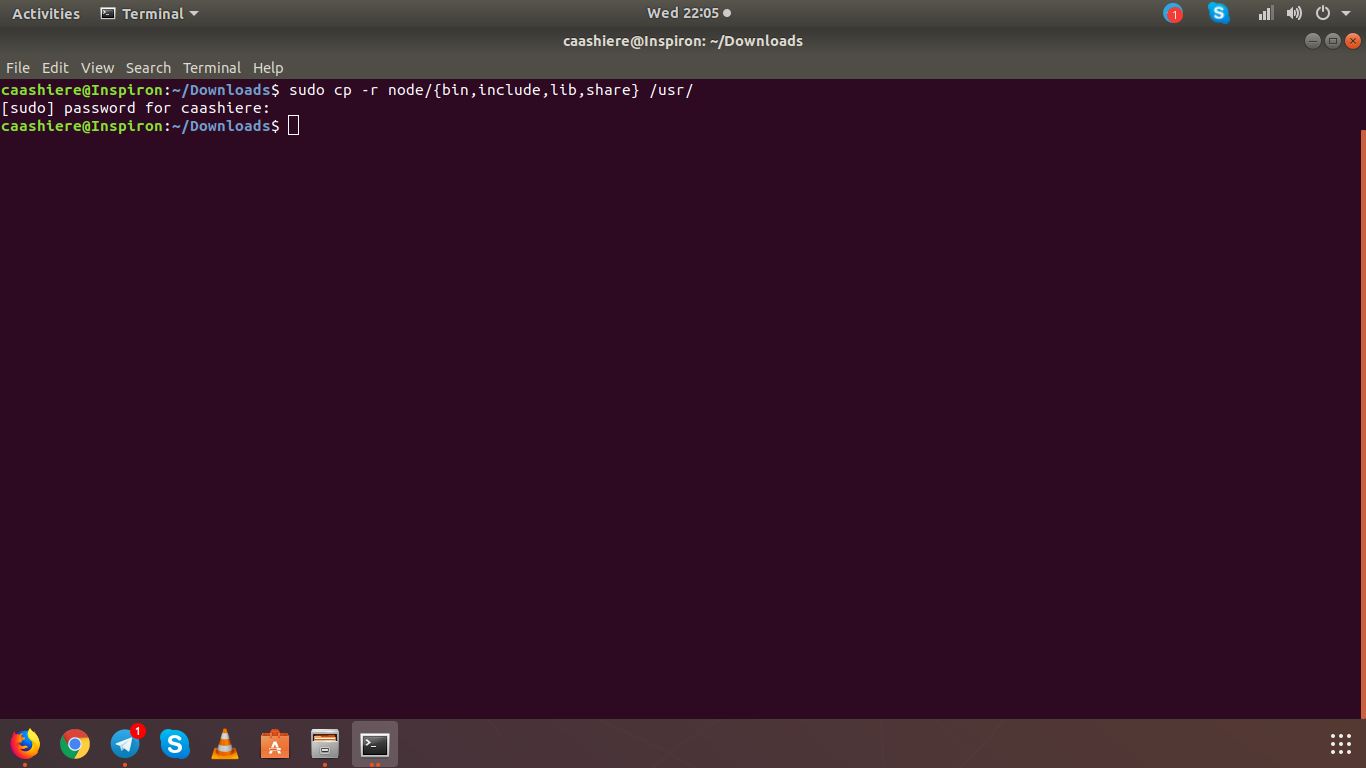This screenshot has width=1366, height=768.
Task: Open Telegram from the dock
Action: coord(125,744)
